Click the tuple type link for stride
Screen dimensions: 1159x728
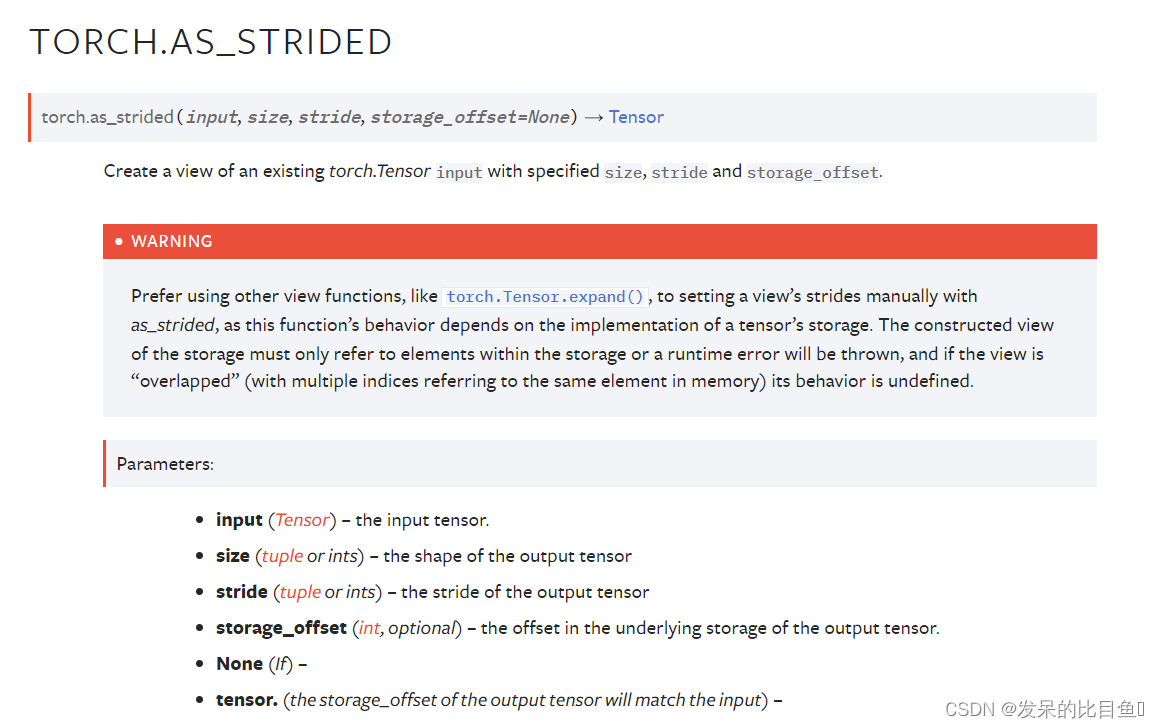tap(300, 592)
